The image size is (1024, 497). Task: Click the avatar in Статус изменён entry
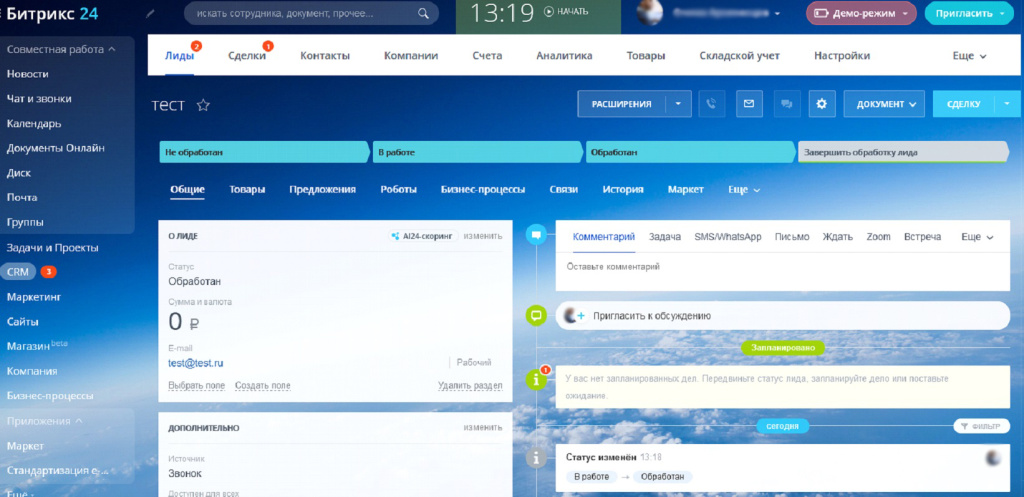click(994, 458)
